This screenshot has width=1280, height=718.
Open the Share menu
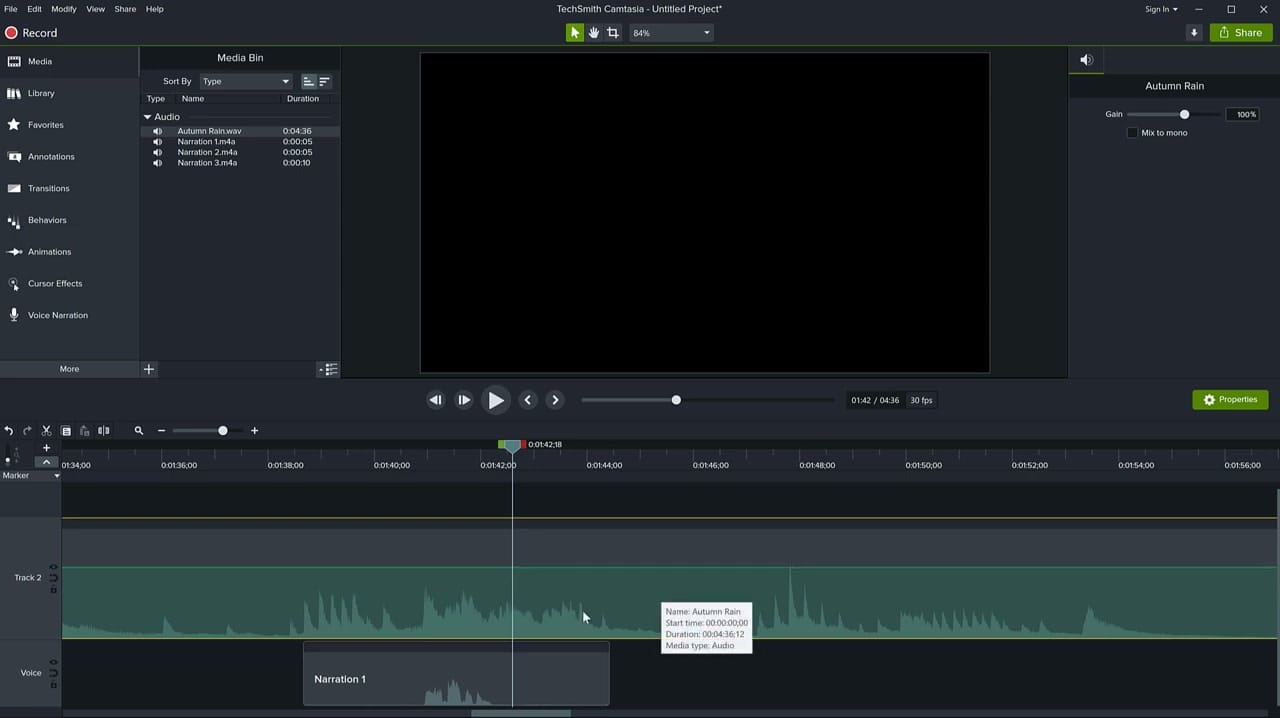tap(124, 9)
